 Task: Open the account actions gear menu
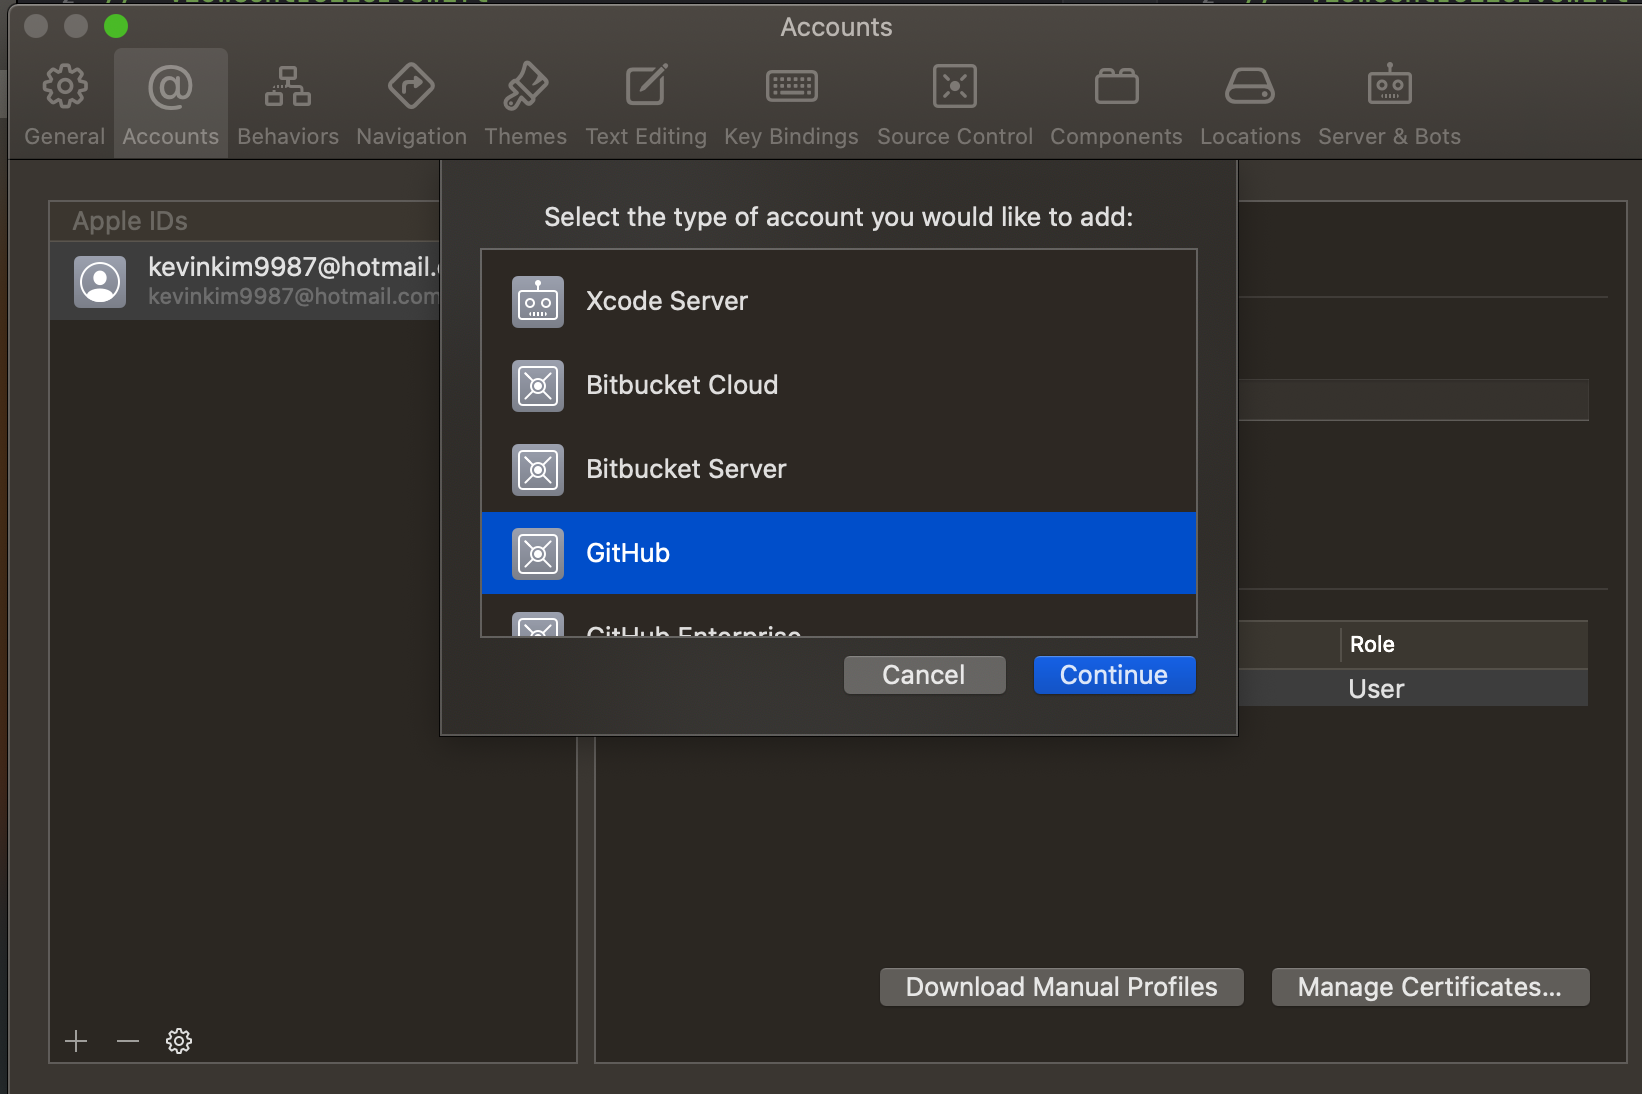pyautogui.click(x=179, y=1041)
